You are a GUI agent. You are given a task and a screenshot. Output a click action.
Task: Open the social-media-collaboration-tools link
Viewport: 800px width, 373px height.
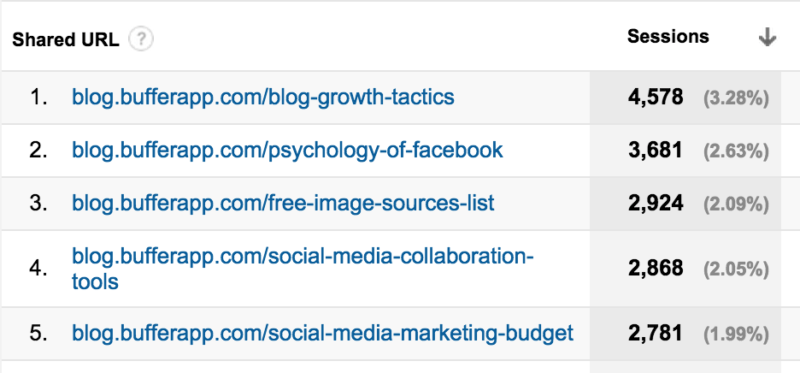pos(303,268)
